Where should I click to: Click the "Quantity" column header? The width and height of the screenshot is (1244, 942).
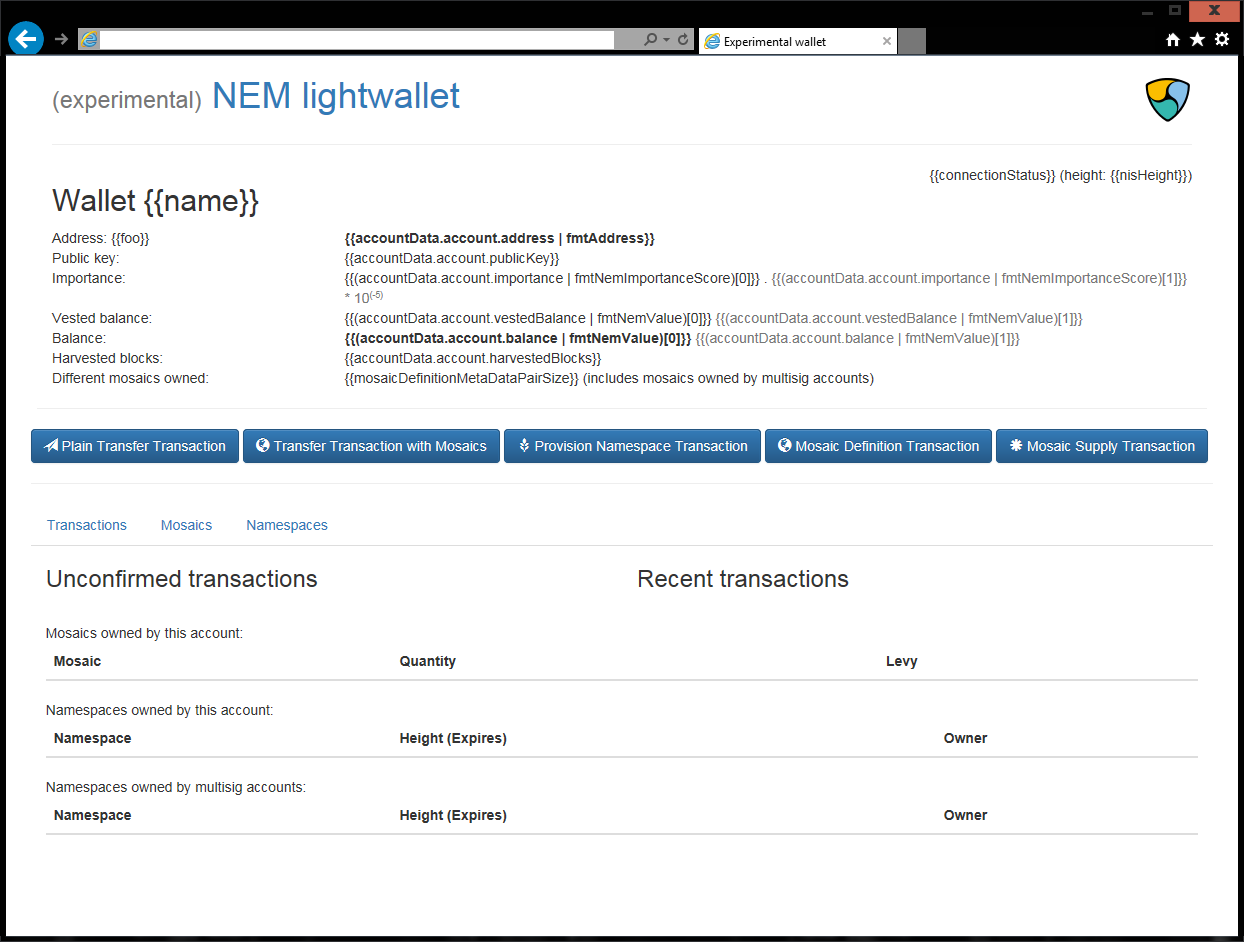428,661
